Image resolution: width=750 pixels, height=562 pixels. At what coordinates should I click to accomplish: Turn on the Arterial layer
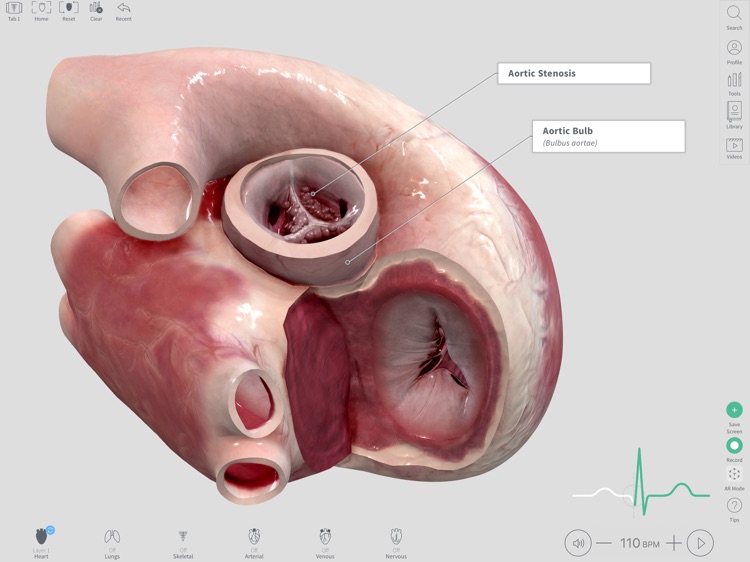[254, 538]
